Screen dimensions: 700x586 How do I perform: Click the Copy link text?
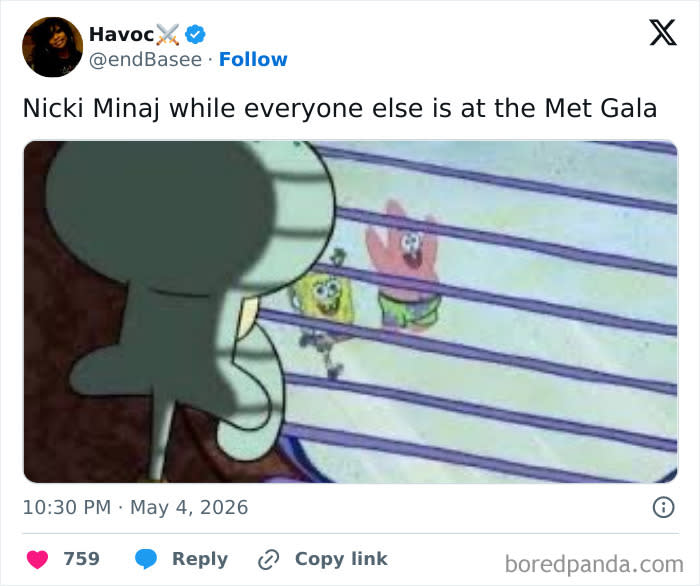pos(341,559)
